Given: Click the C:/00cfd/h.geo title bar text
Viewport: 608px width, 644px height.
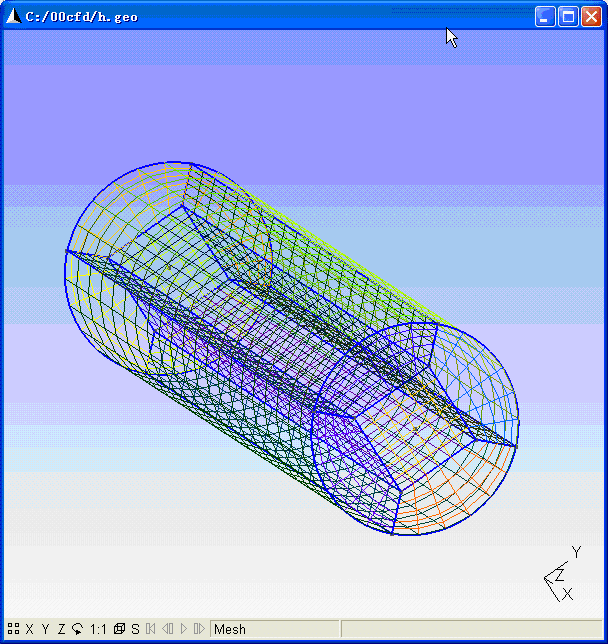Looking at the screenshot, I should pos(82,16).
